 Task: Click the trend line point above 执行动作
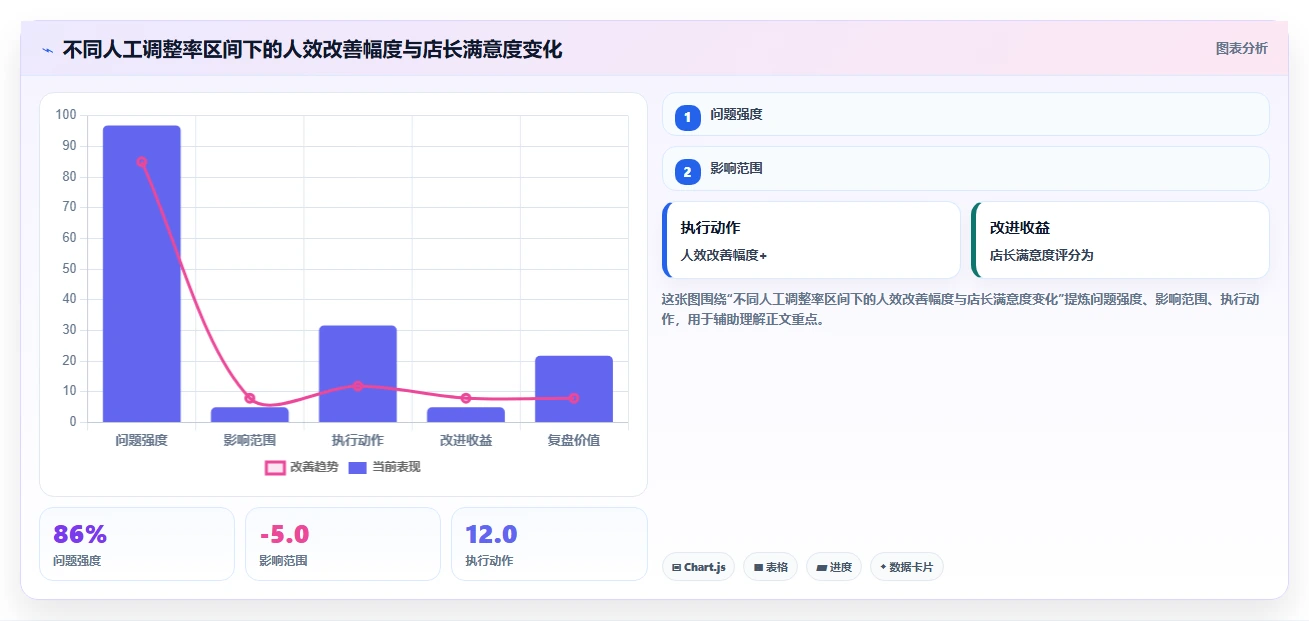click(x=358, y=386)
